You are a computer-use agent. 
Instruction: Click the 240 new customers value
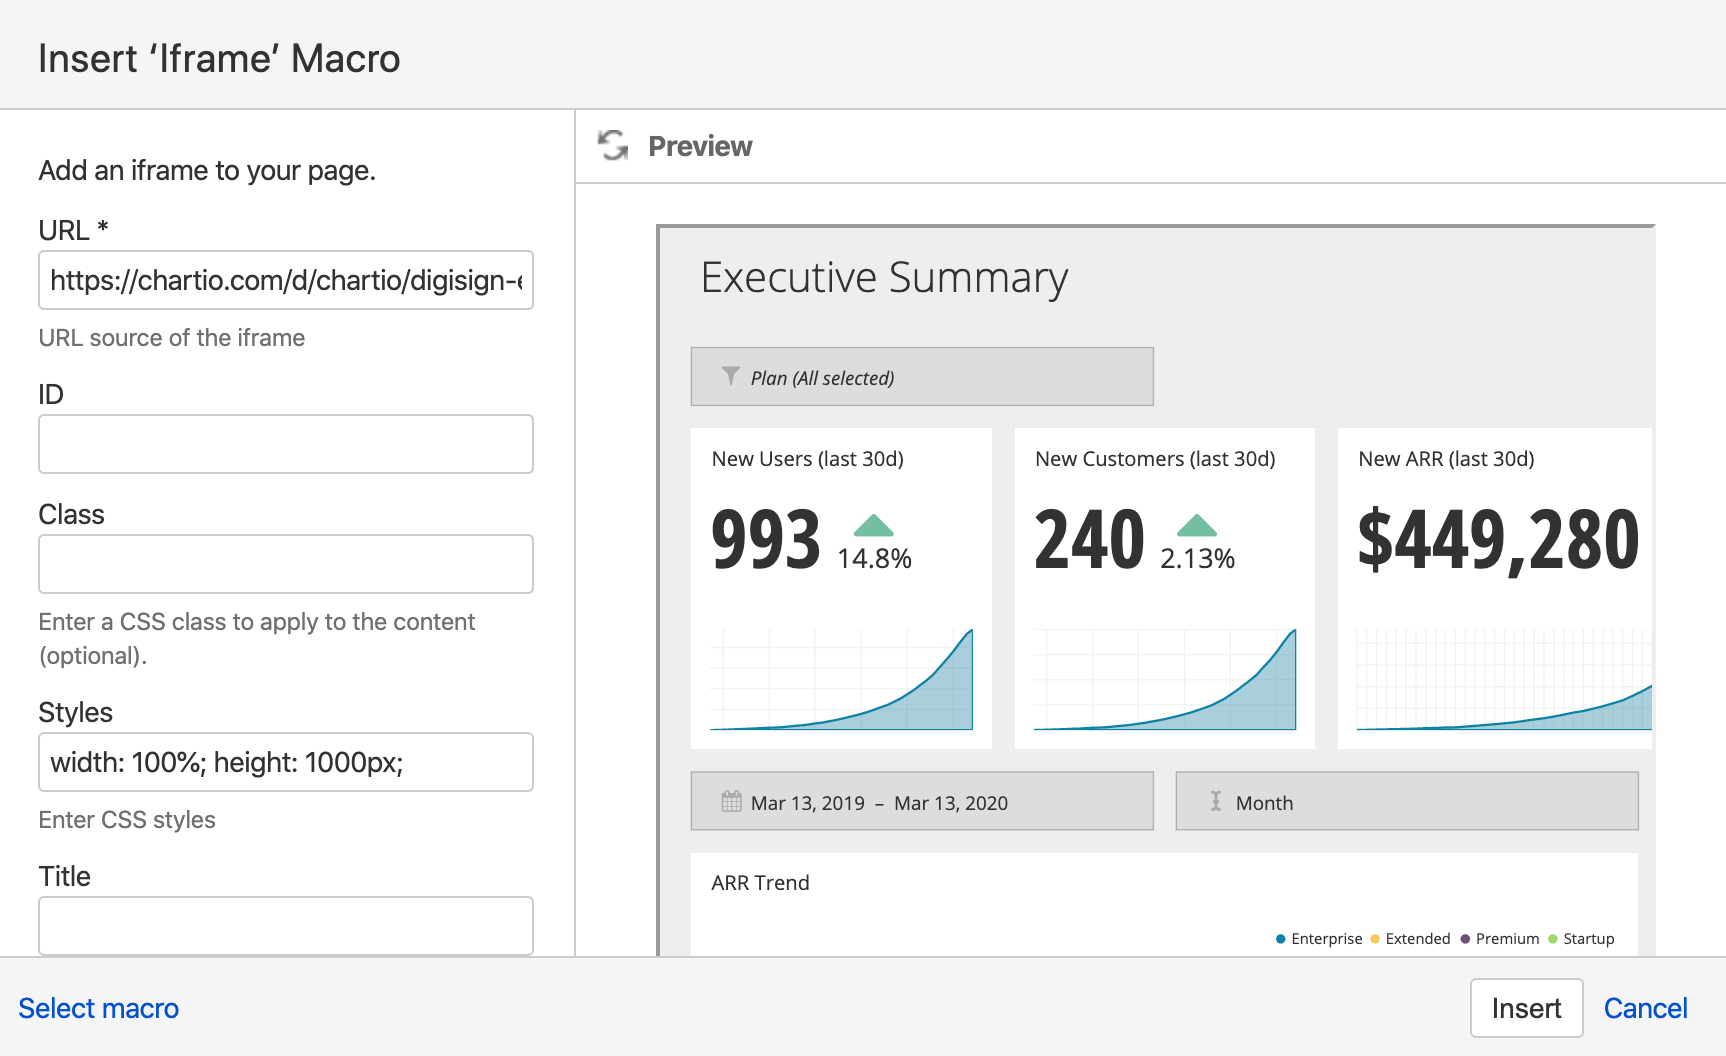pyautogui.click(x=1089, y=540)
